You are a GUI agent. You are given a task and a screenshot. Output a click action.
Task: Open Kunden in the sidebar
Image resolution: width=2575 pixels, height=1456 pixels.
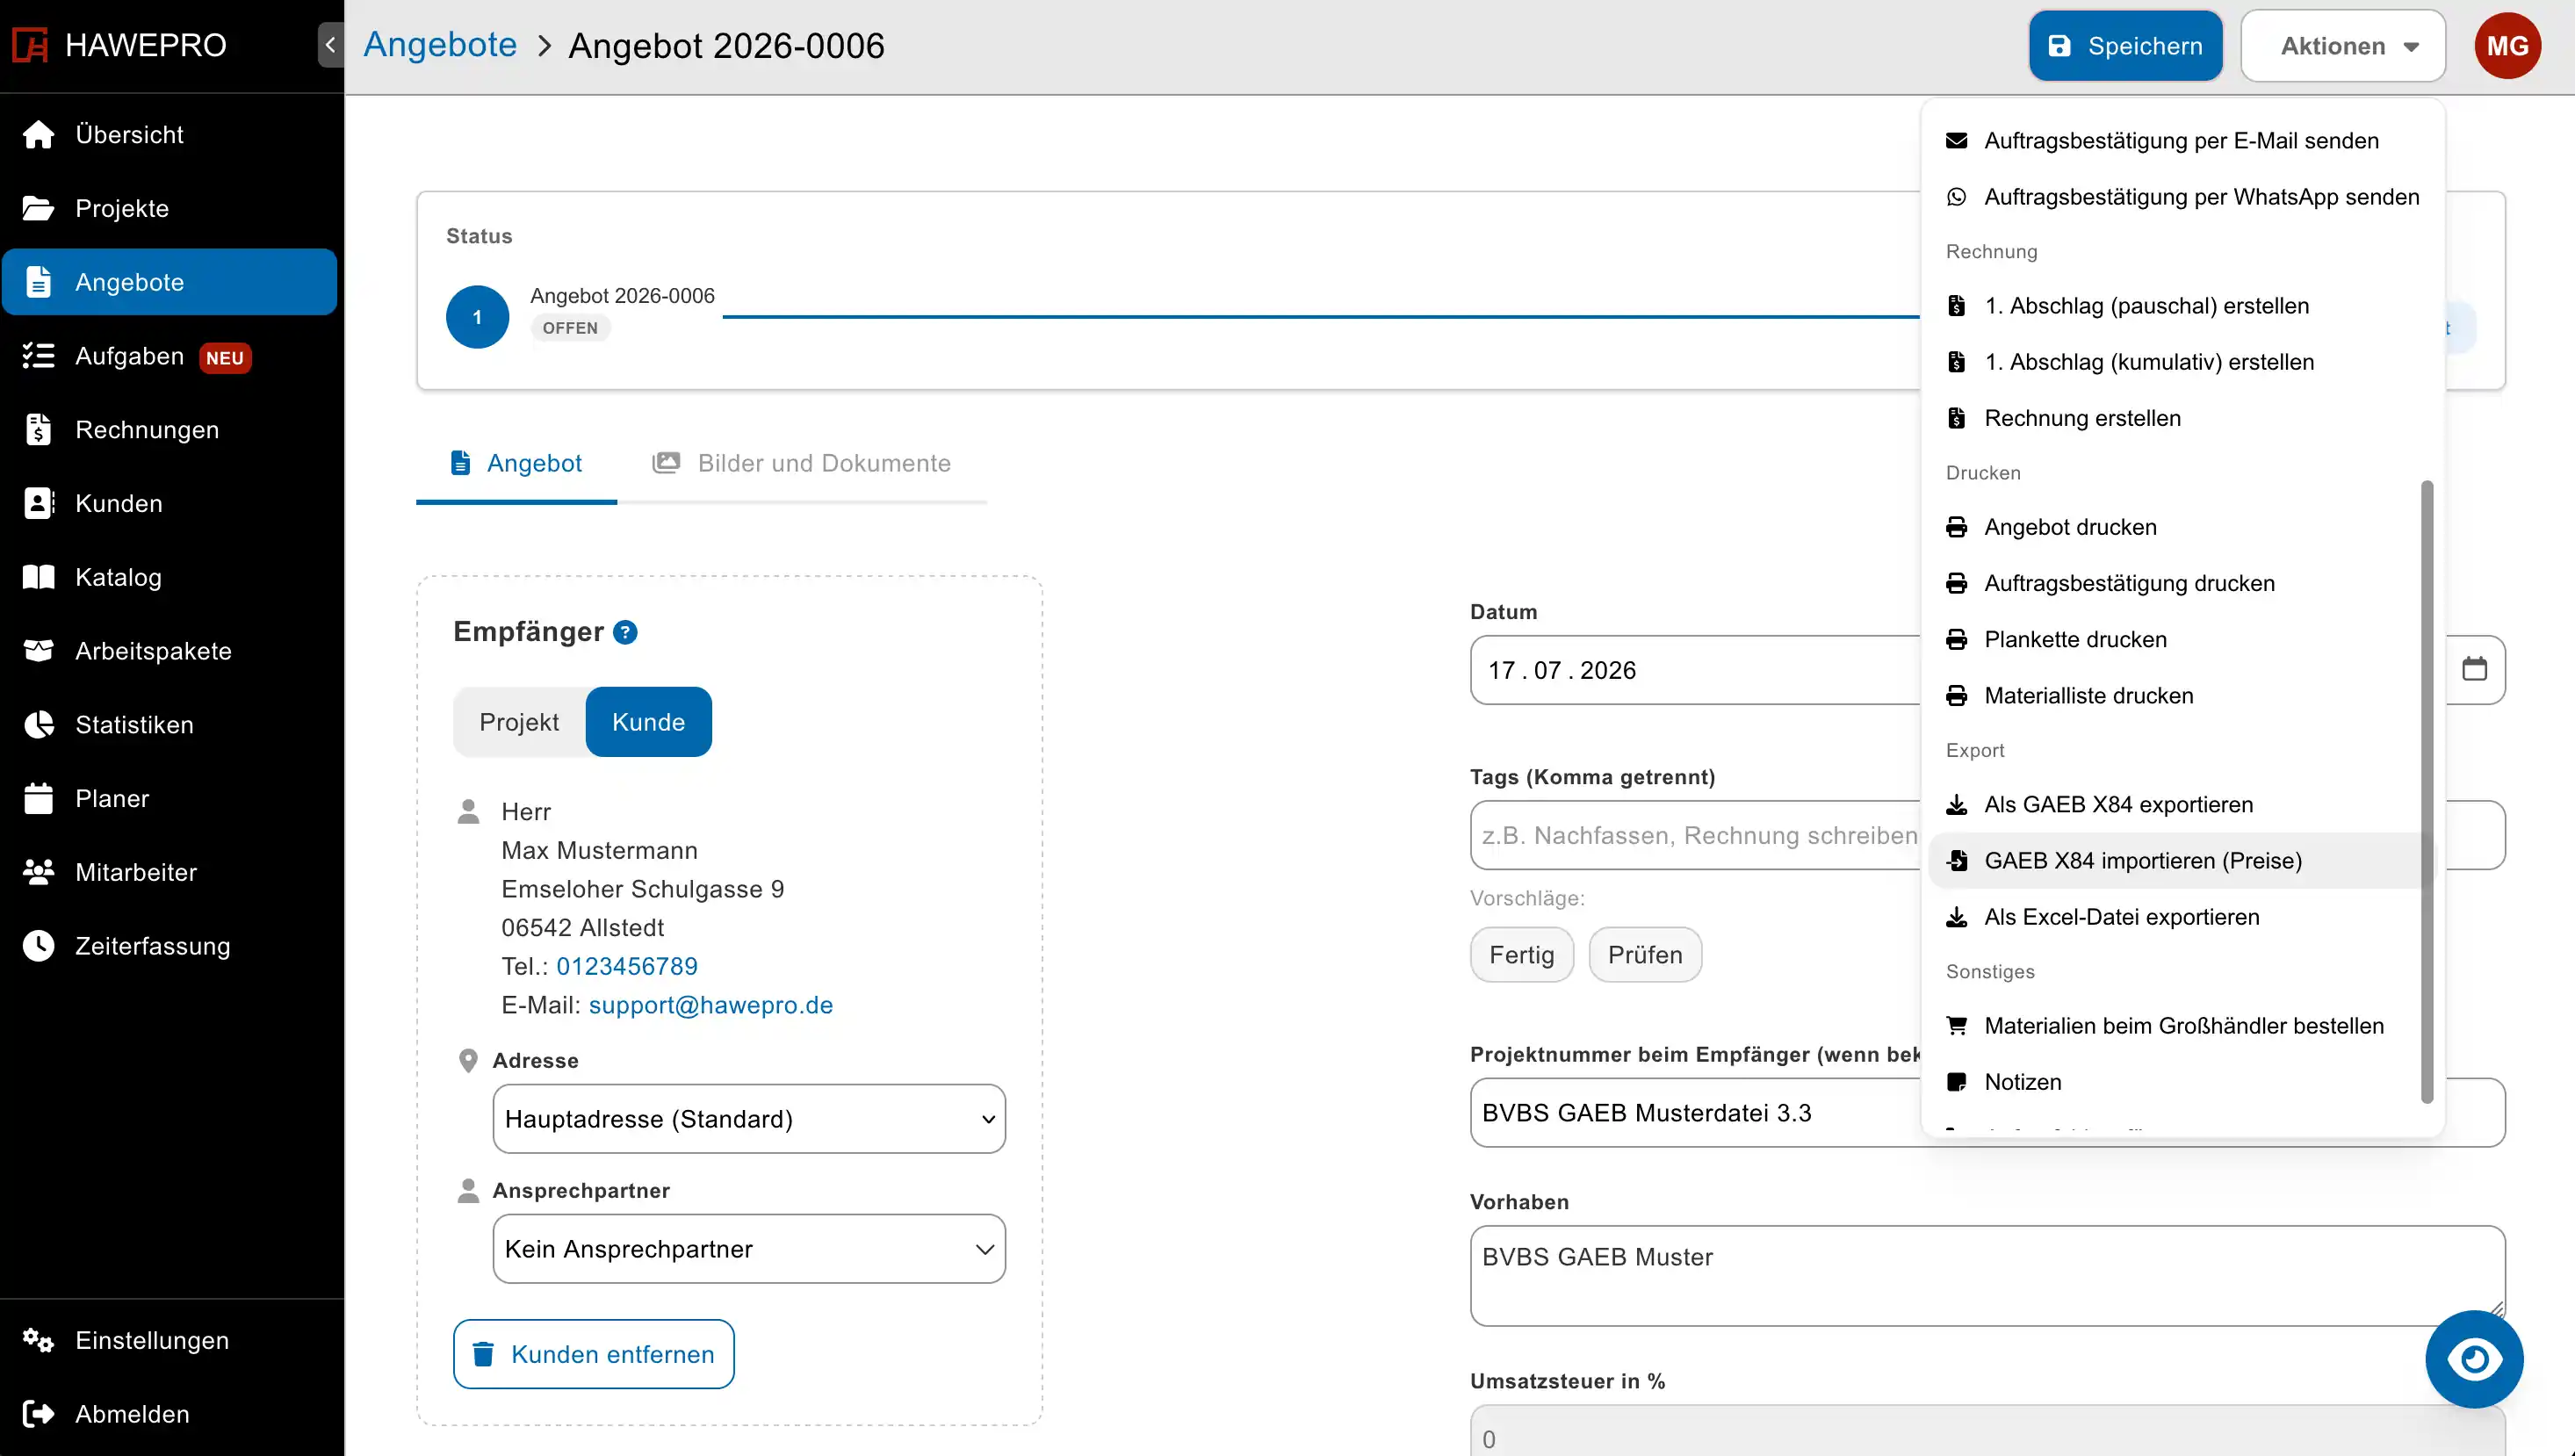(x=170, y=503)
